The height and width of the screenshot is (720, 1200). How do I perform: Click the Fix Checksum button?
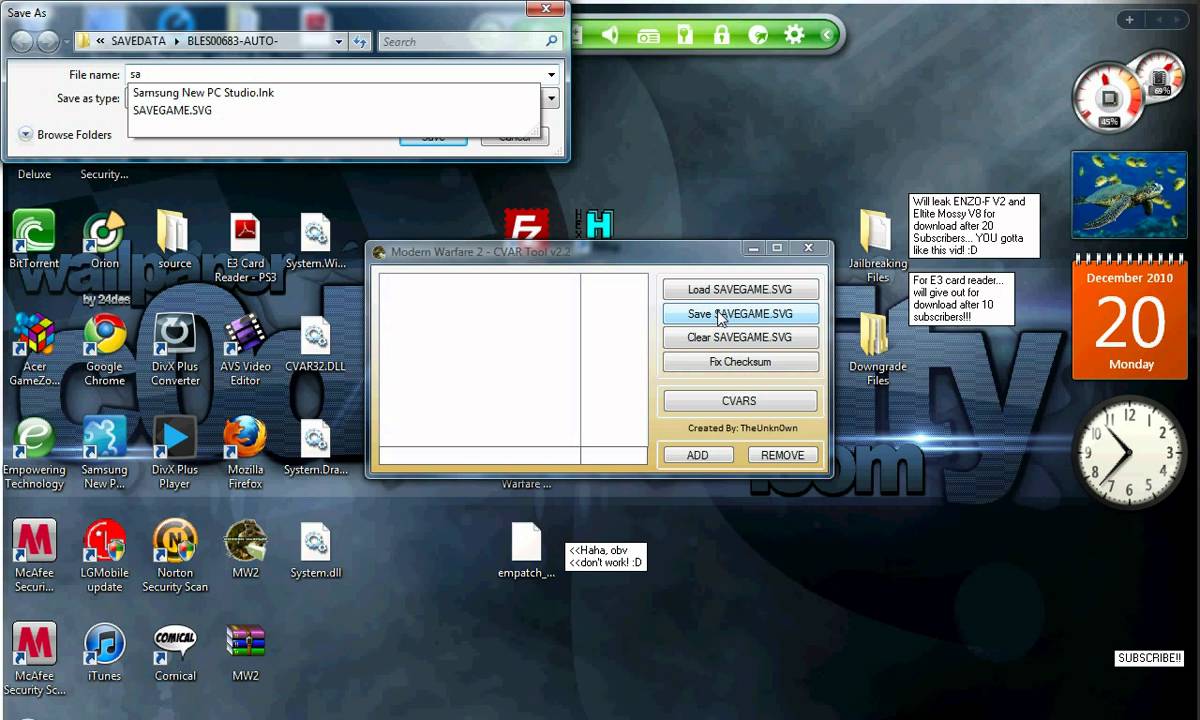(740, 361)
